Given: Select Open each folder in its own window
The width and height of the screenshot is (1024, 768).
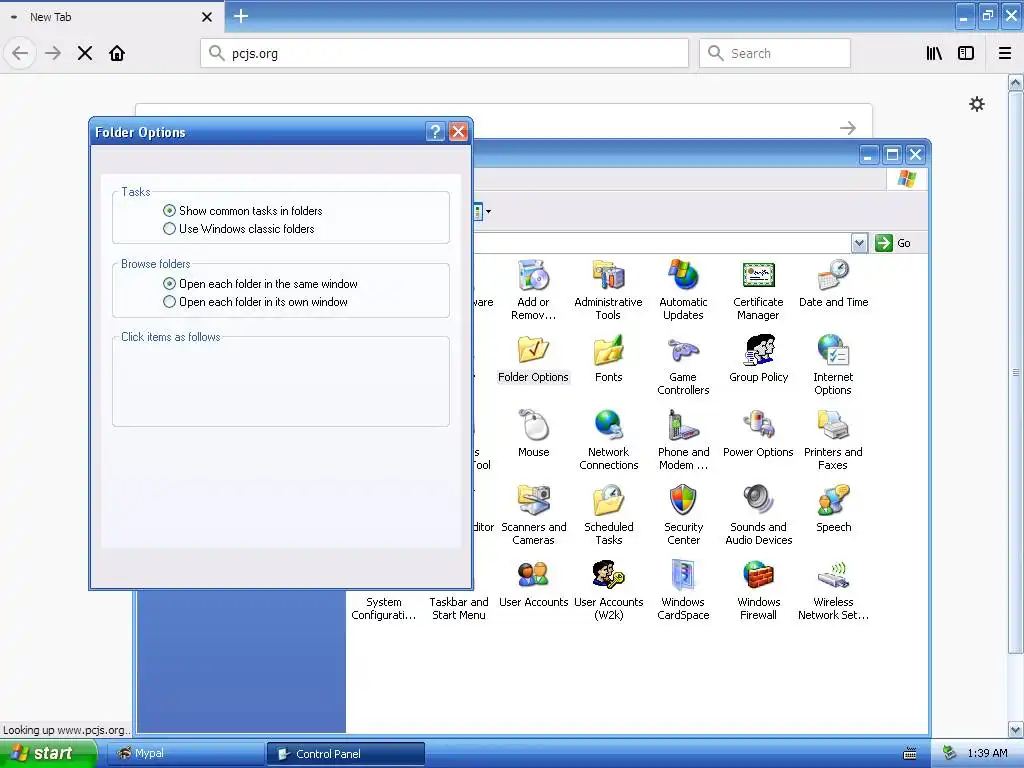Looking at the screenshot, I should [x=255, y=302].
